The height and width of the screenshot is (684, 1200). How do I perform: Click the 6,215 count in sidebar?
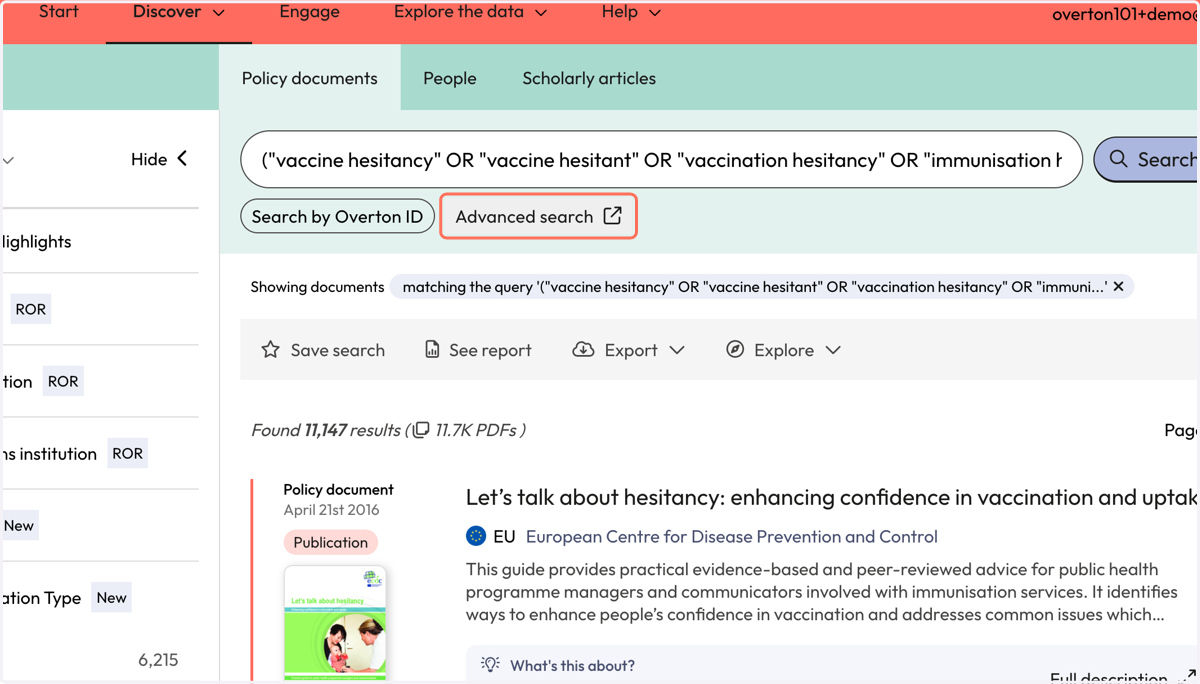[x=158, y=660]
